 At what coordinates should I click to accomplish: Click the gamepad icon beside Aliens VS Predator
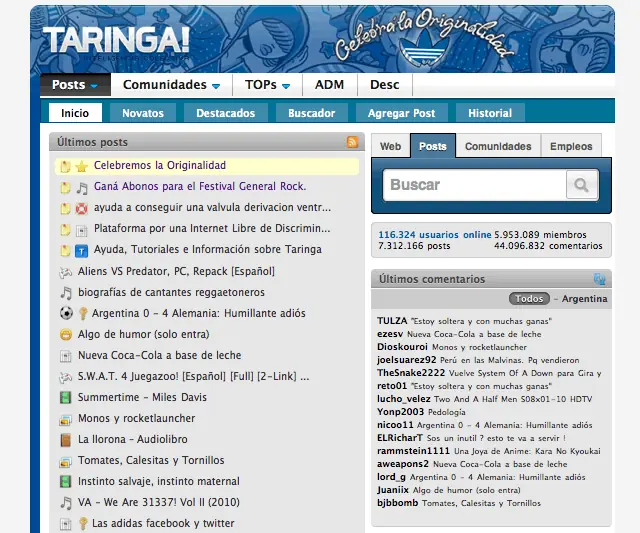point(65,272)
